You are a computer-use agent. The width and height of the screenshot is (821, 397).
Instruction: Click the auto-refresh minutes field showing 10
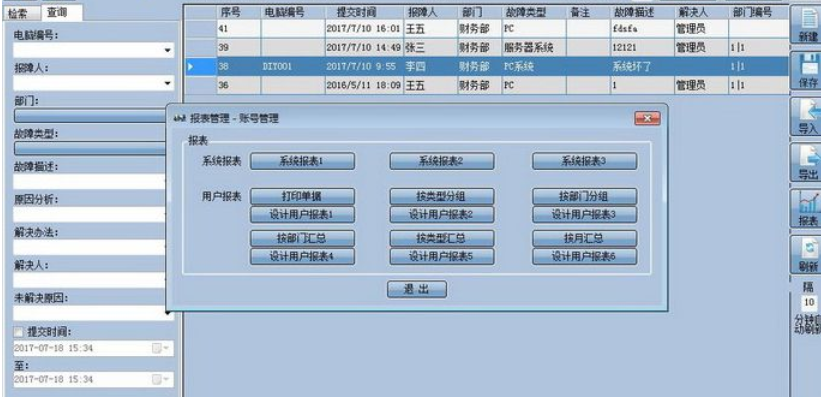[809, 303]
